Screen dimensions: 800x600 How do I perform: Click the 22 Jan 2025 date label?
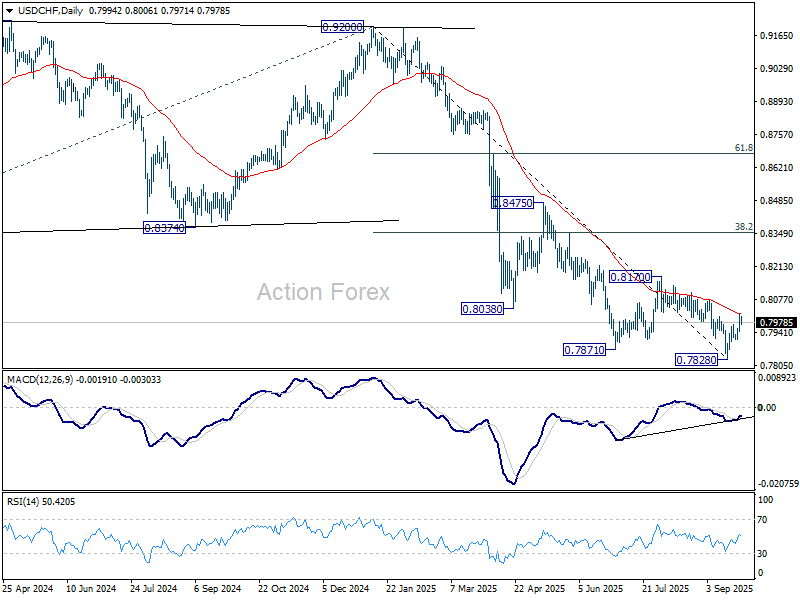point(411,588)
